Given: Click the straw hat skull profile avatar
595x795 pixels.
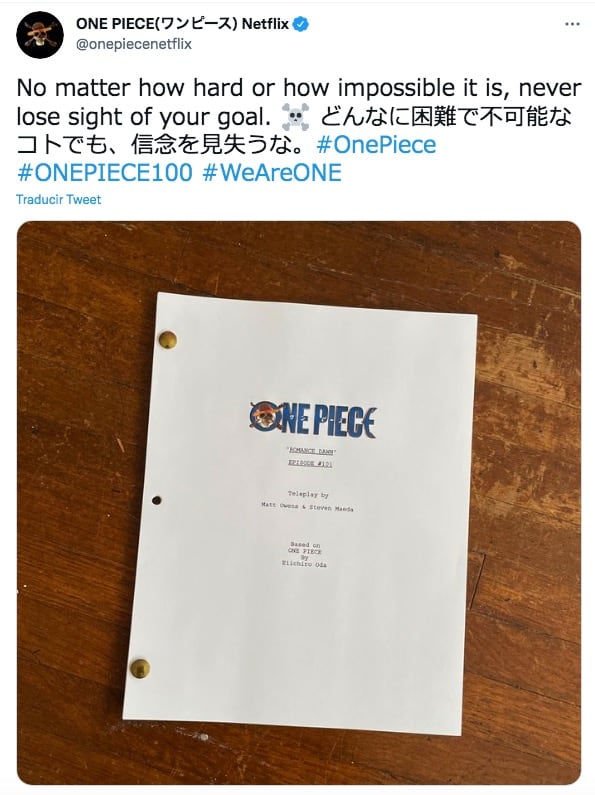Looking at the screenshot, I should (40, 34).
